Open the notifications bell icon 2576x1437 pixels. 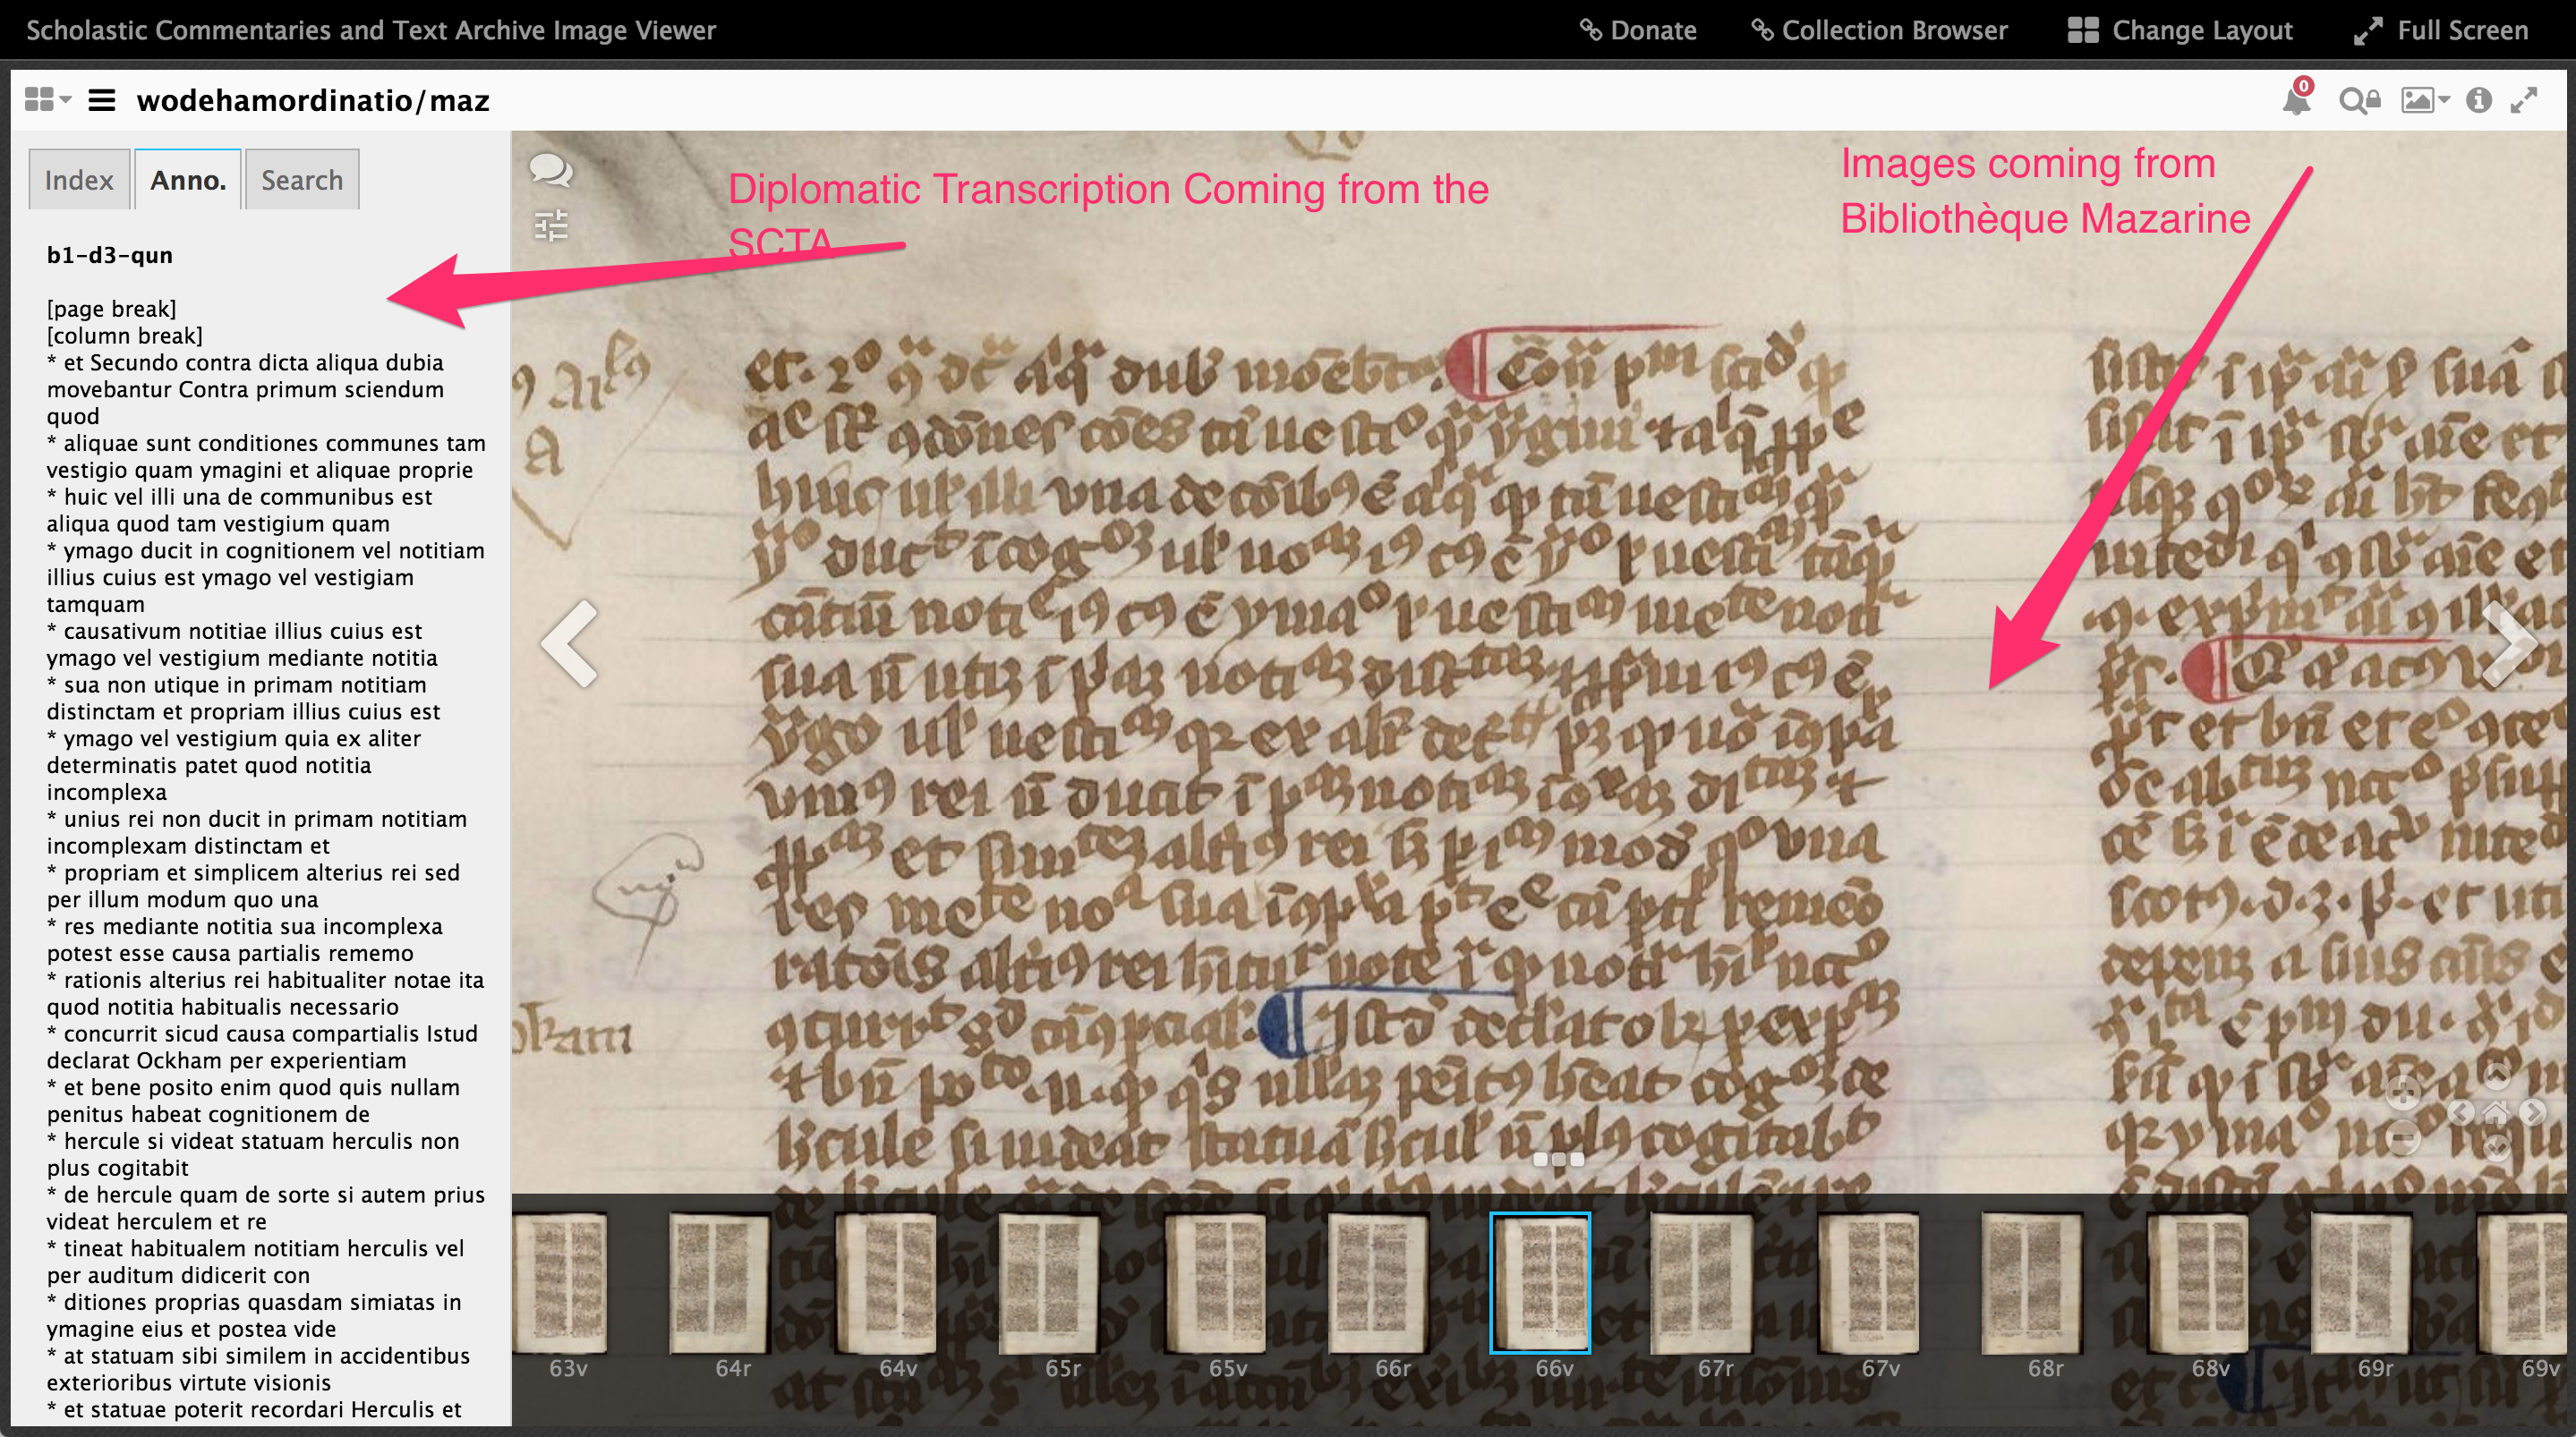[x=2297, y=99]
